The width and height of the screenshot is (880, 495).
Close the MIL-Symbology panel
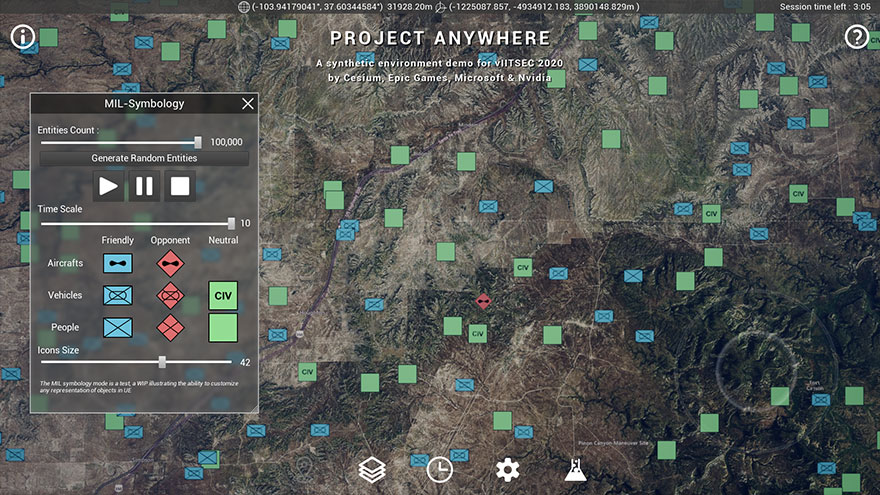(x=248, y=103)
